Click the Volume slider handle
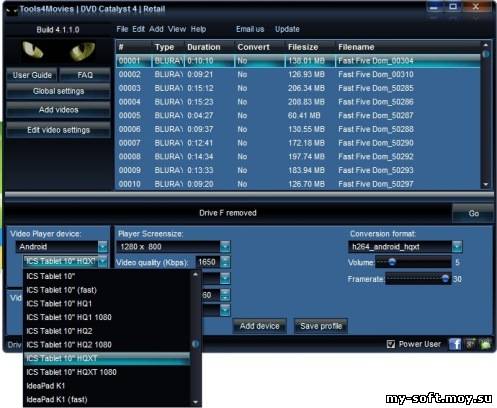The height and width of the screenshot is (408, 497). tap(392, 262)
